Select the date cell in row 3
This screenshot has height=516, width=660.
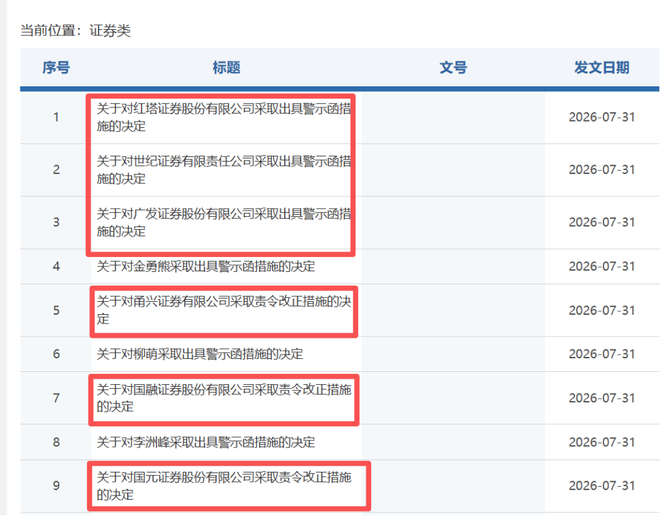tap(601, 222)
